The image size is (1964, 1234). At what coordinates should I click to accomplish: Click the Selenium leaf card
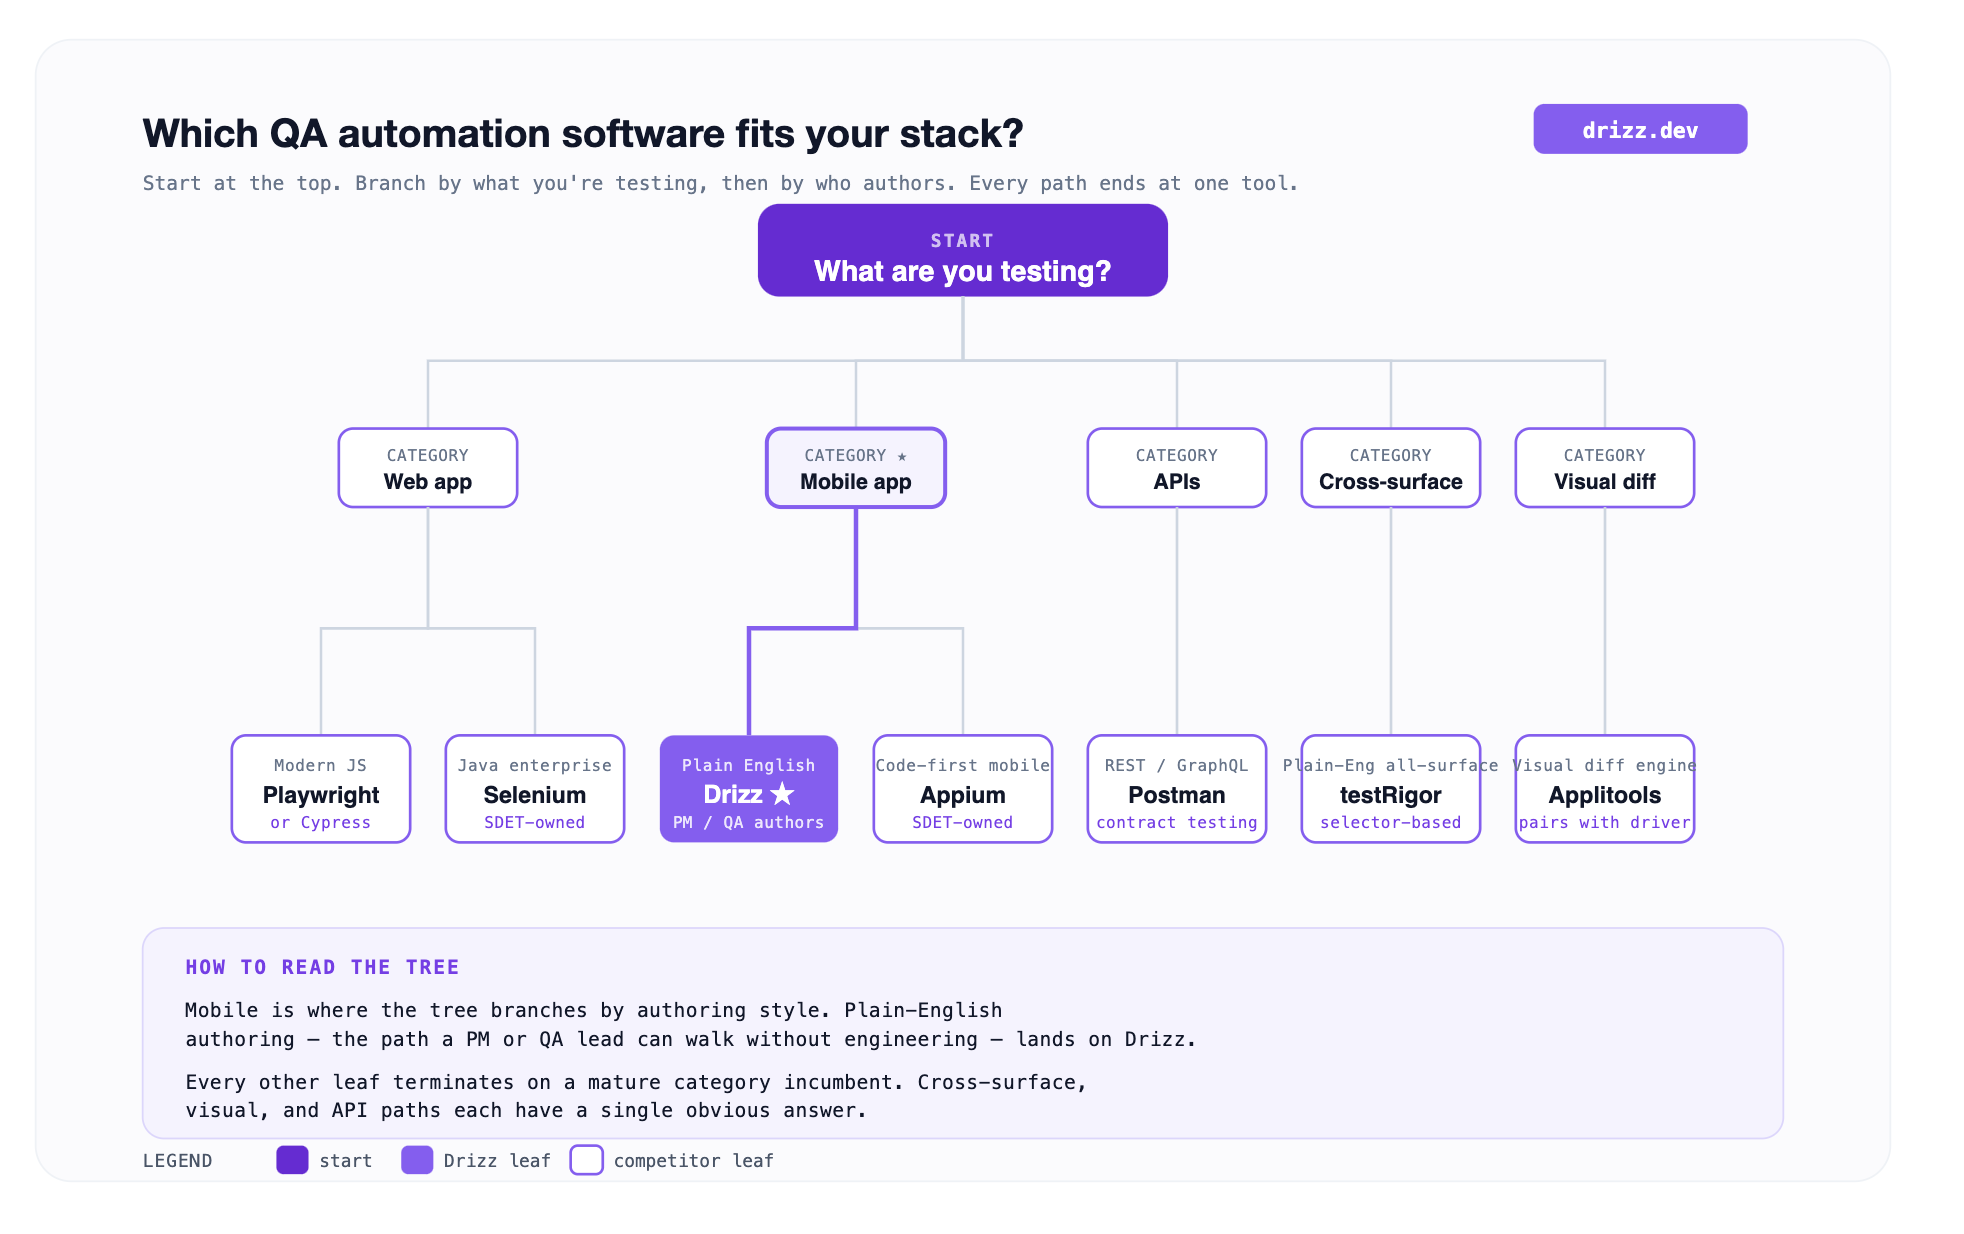pos(535,789)
